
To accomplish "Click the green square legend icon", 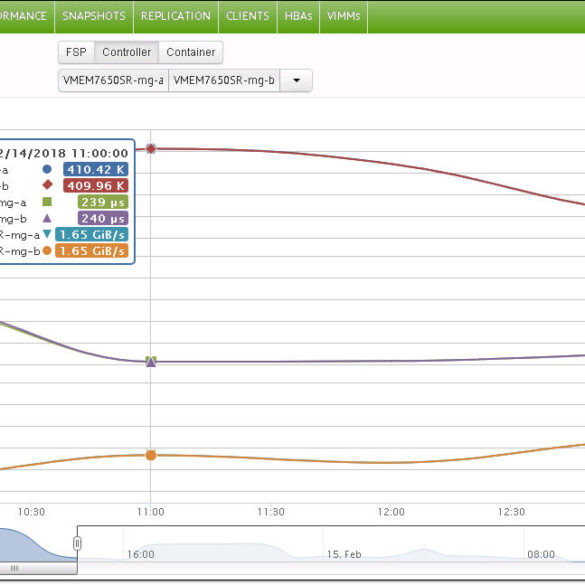I will pyautogui.click(x=47, y=202).
